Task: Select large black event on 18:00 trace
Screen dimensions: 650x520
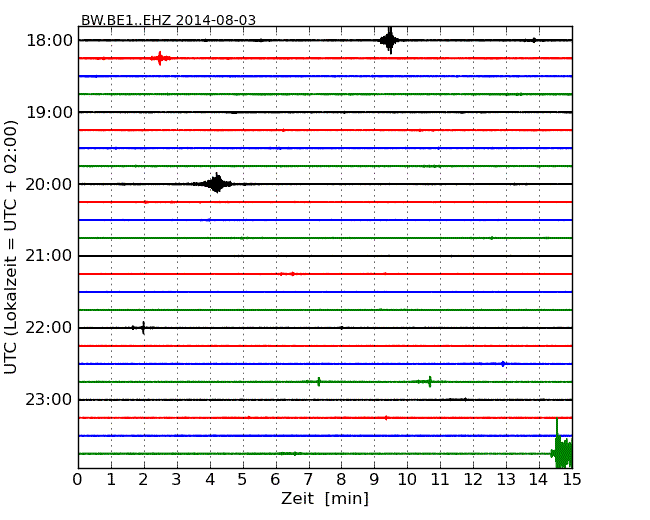Action: coord(390,40)
